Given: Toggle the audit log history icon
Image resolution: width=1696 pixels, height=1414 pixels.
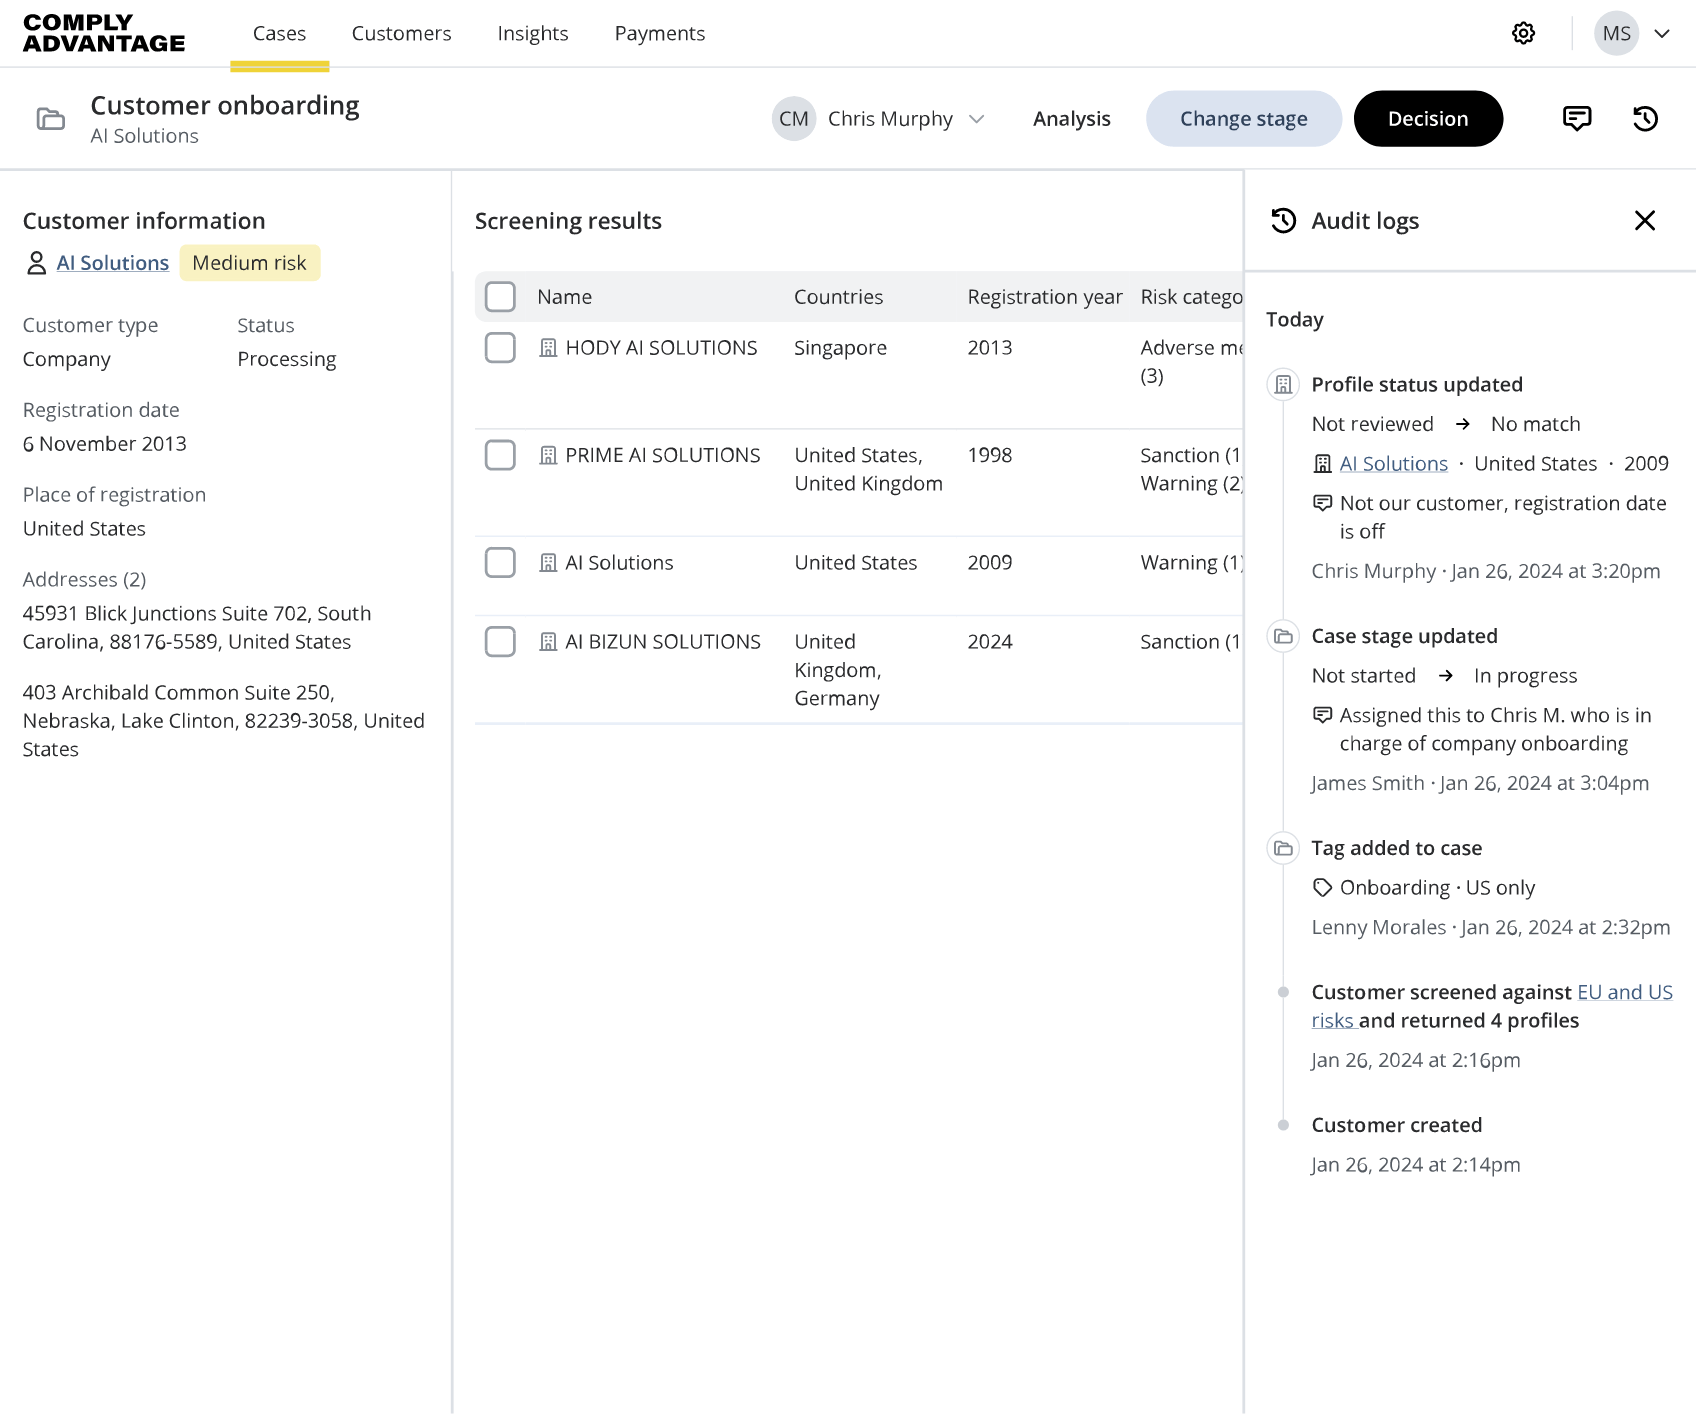Looking at the screenshot, I should click(x=1645, y=119).
